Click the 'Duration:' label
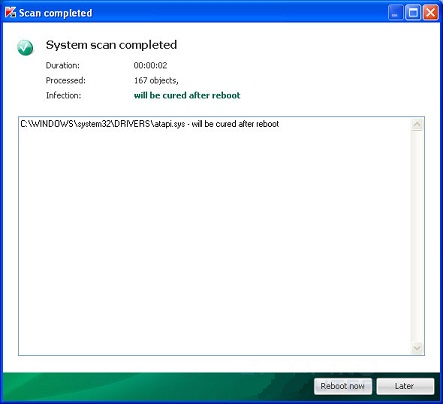 (63, 65)
